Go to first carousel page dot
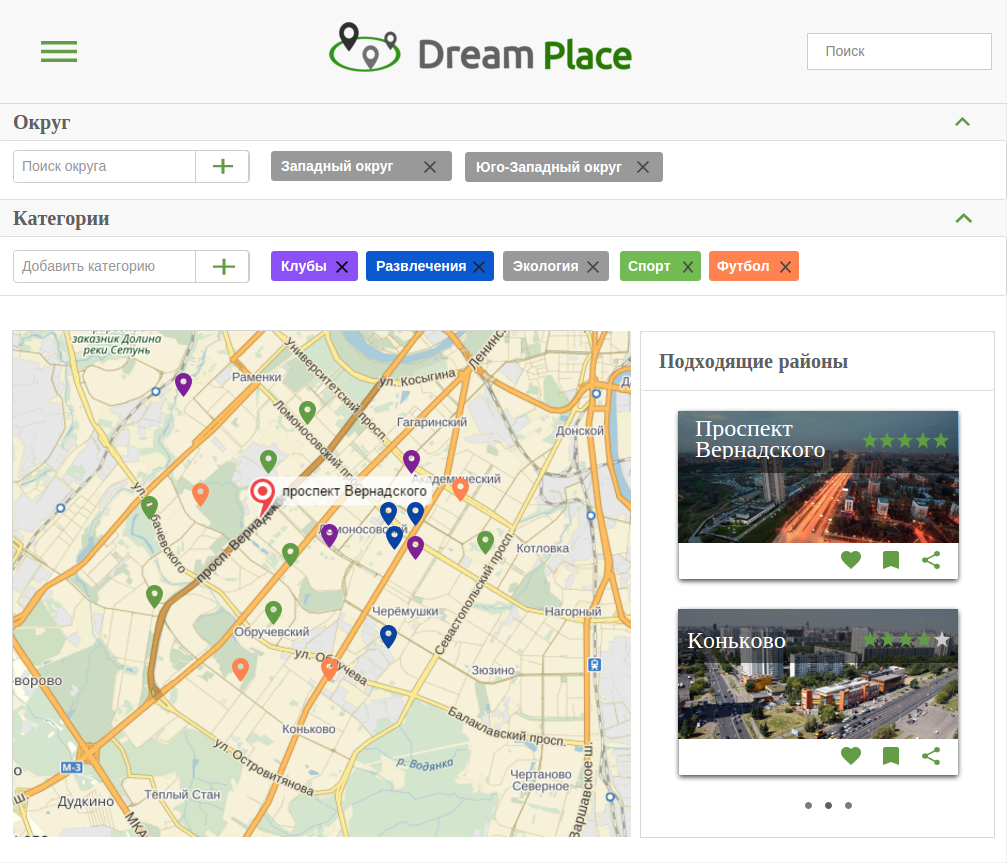 pyautogui.click(x=809, y=805)
